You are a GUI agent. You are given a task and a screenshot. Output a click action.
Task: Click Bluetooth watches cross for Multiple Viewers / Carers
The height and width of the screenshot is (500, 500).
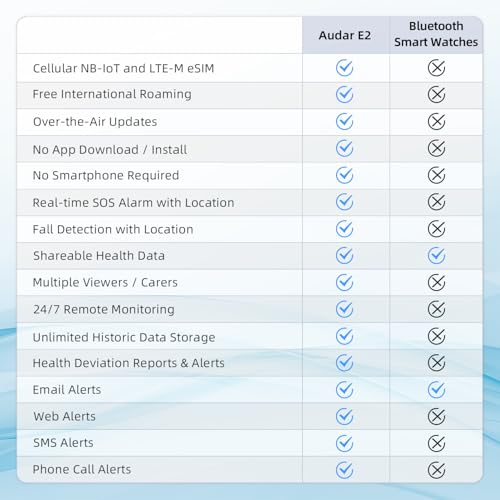tap(436, 283)
